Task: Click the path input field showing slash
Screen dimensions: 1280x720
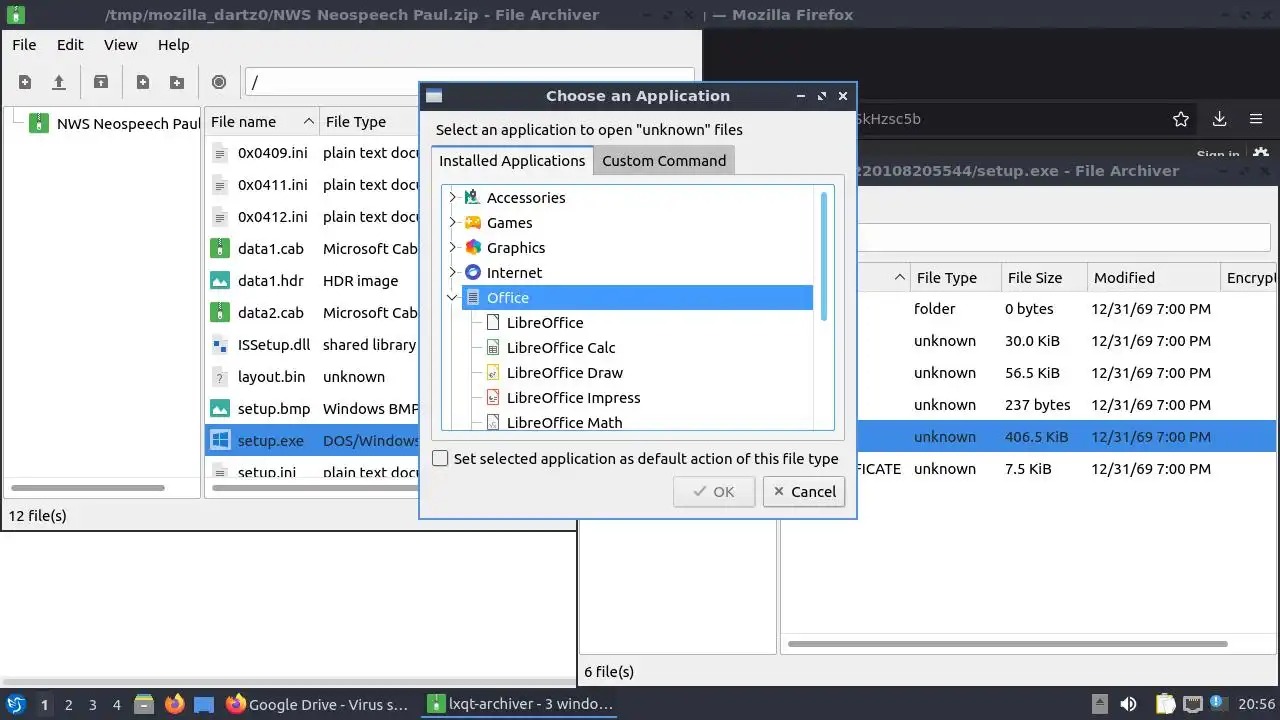Action: [469, 82]
